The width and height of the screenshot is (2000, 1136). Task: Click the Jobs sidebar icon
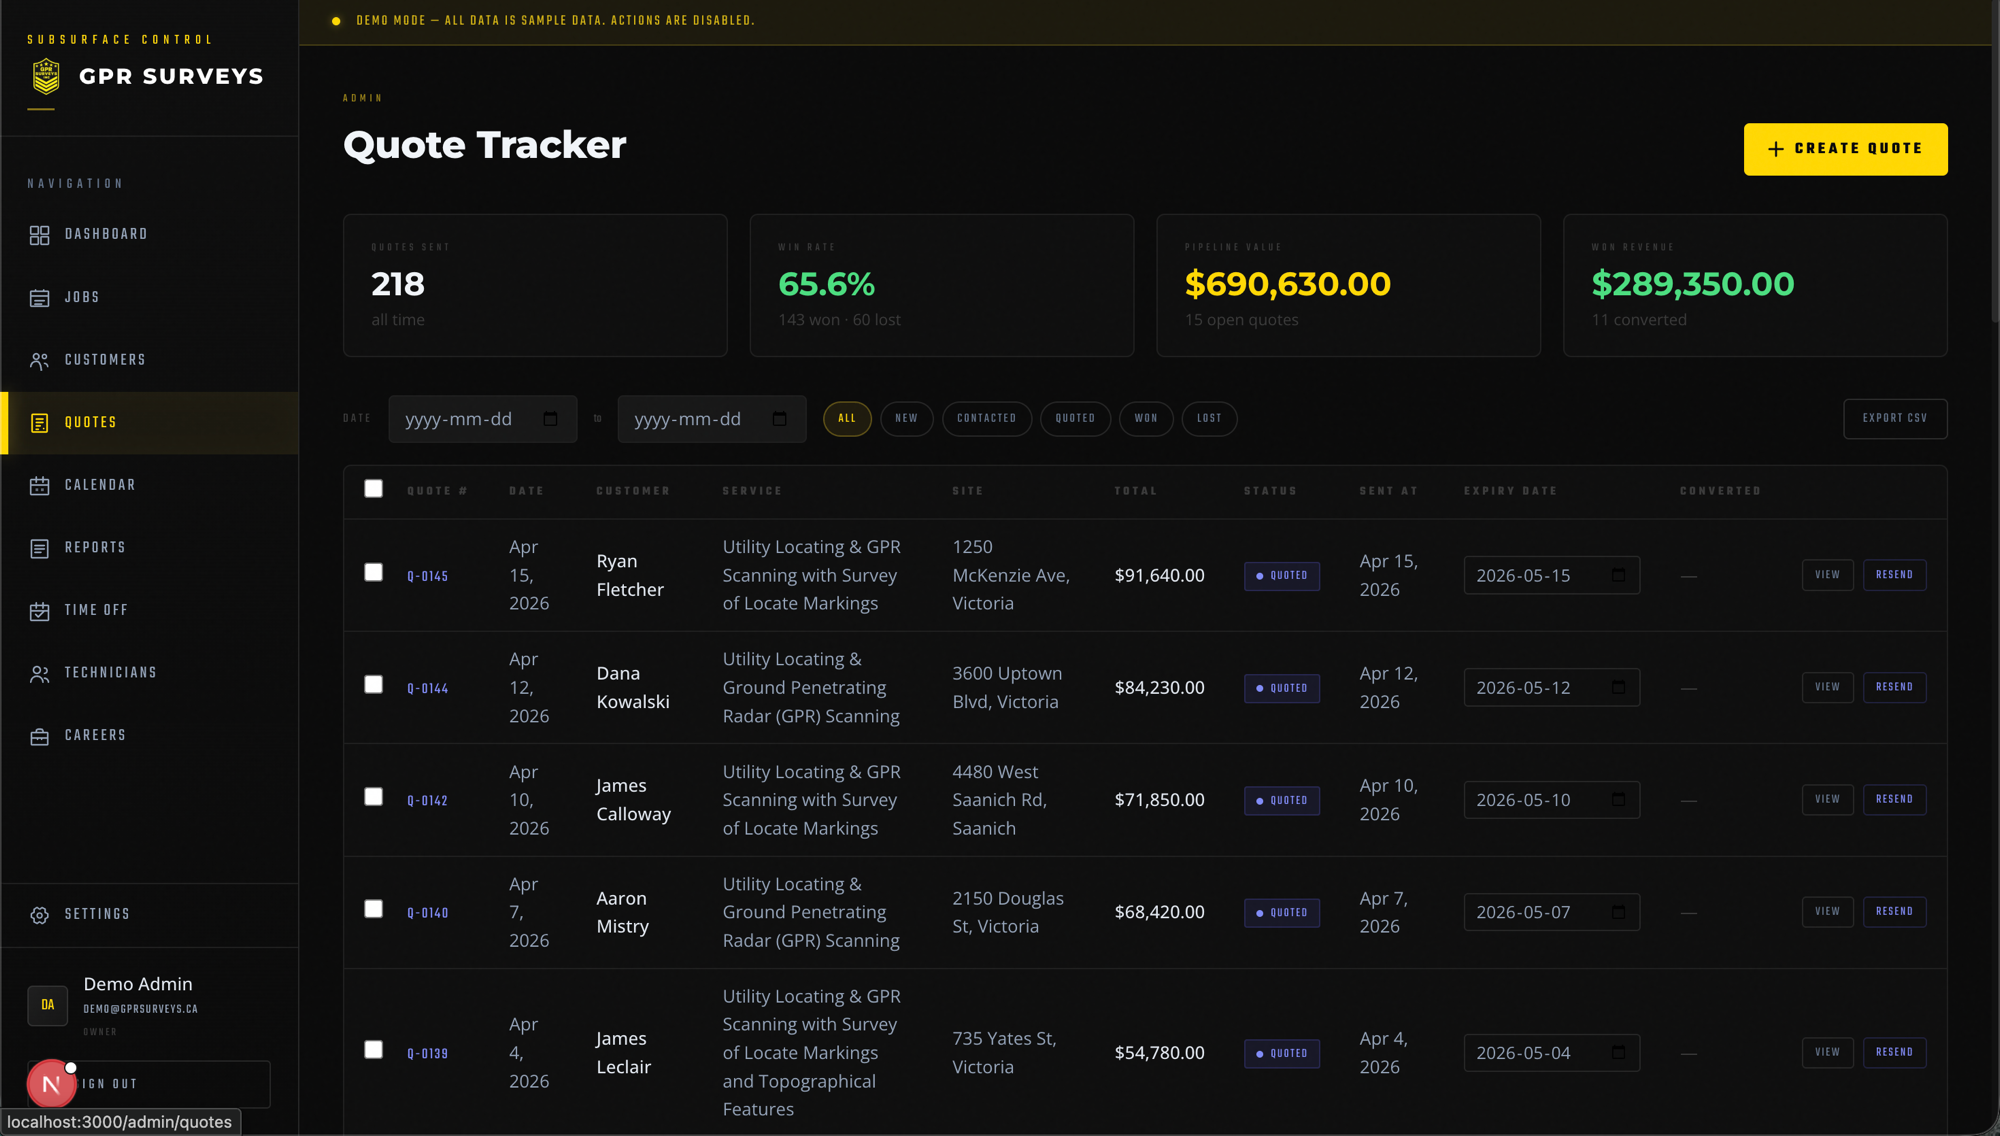click(39, 298)
